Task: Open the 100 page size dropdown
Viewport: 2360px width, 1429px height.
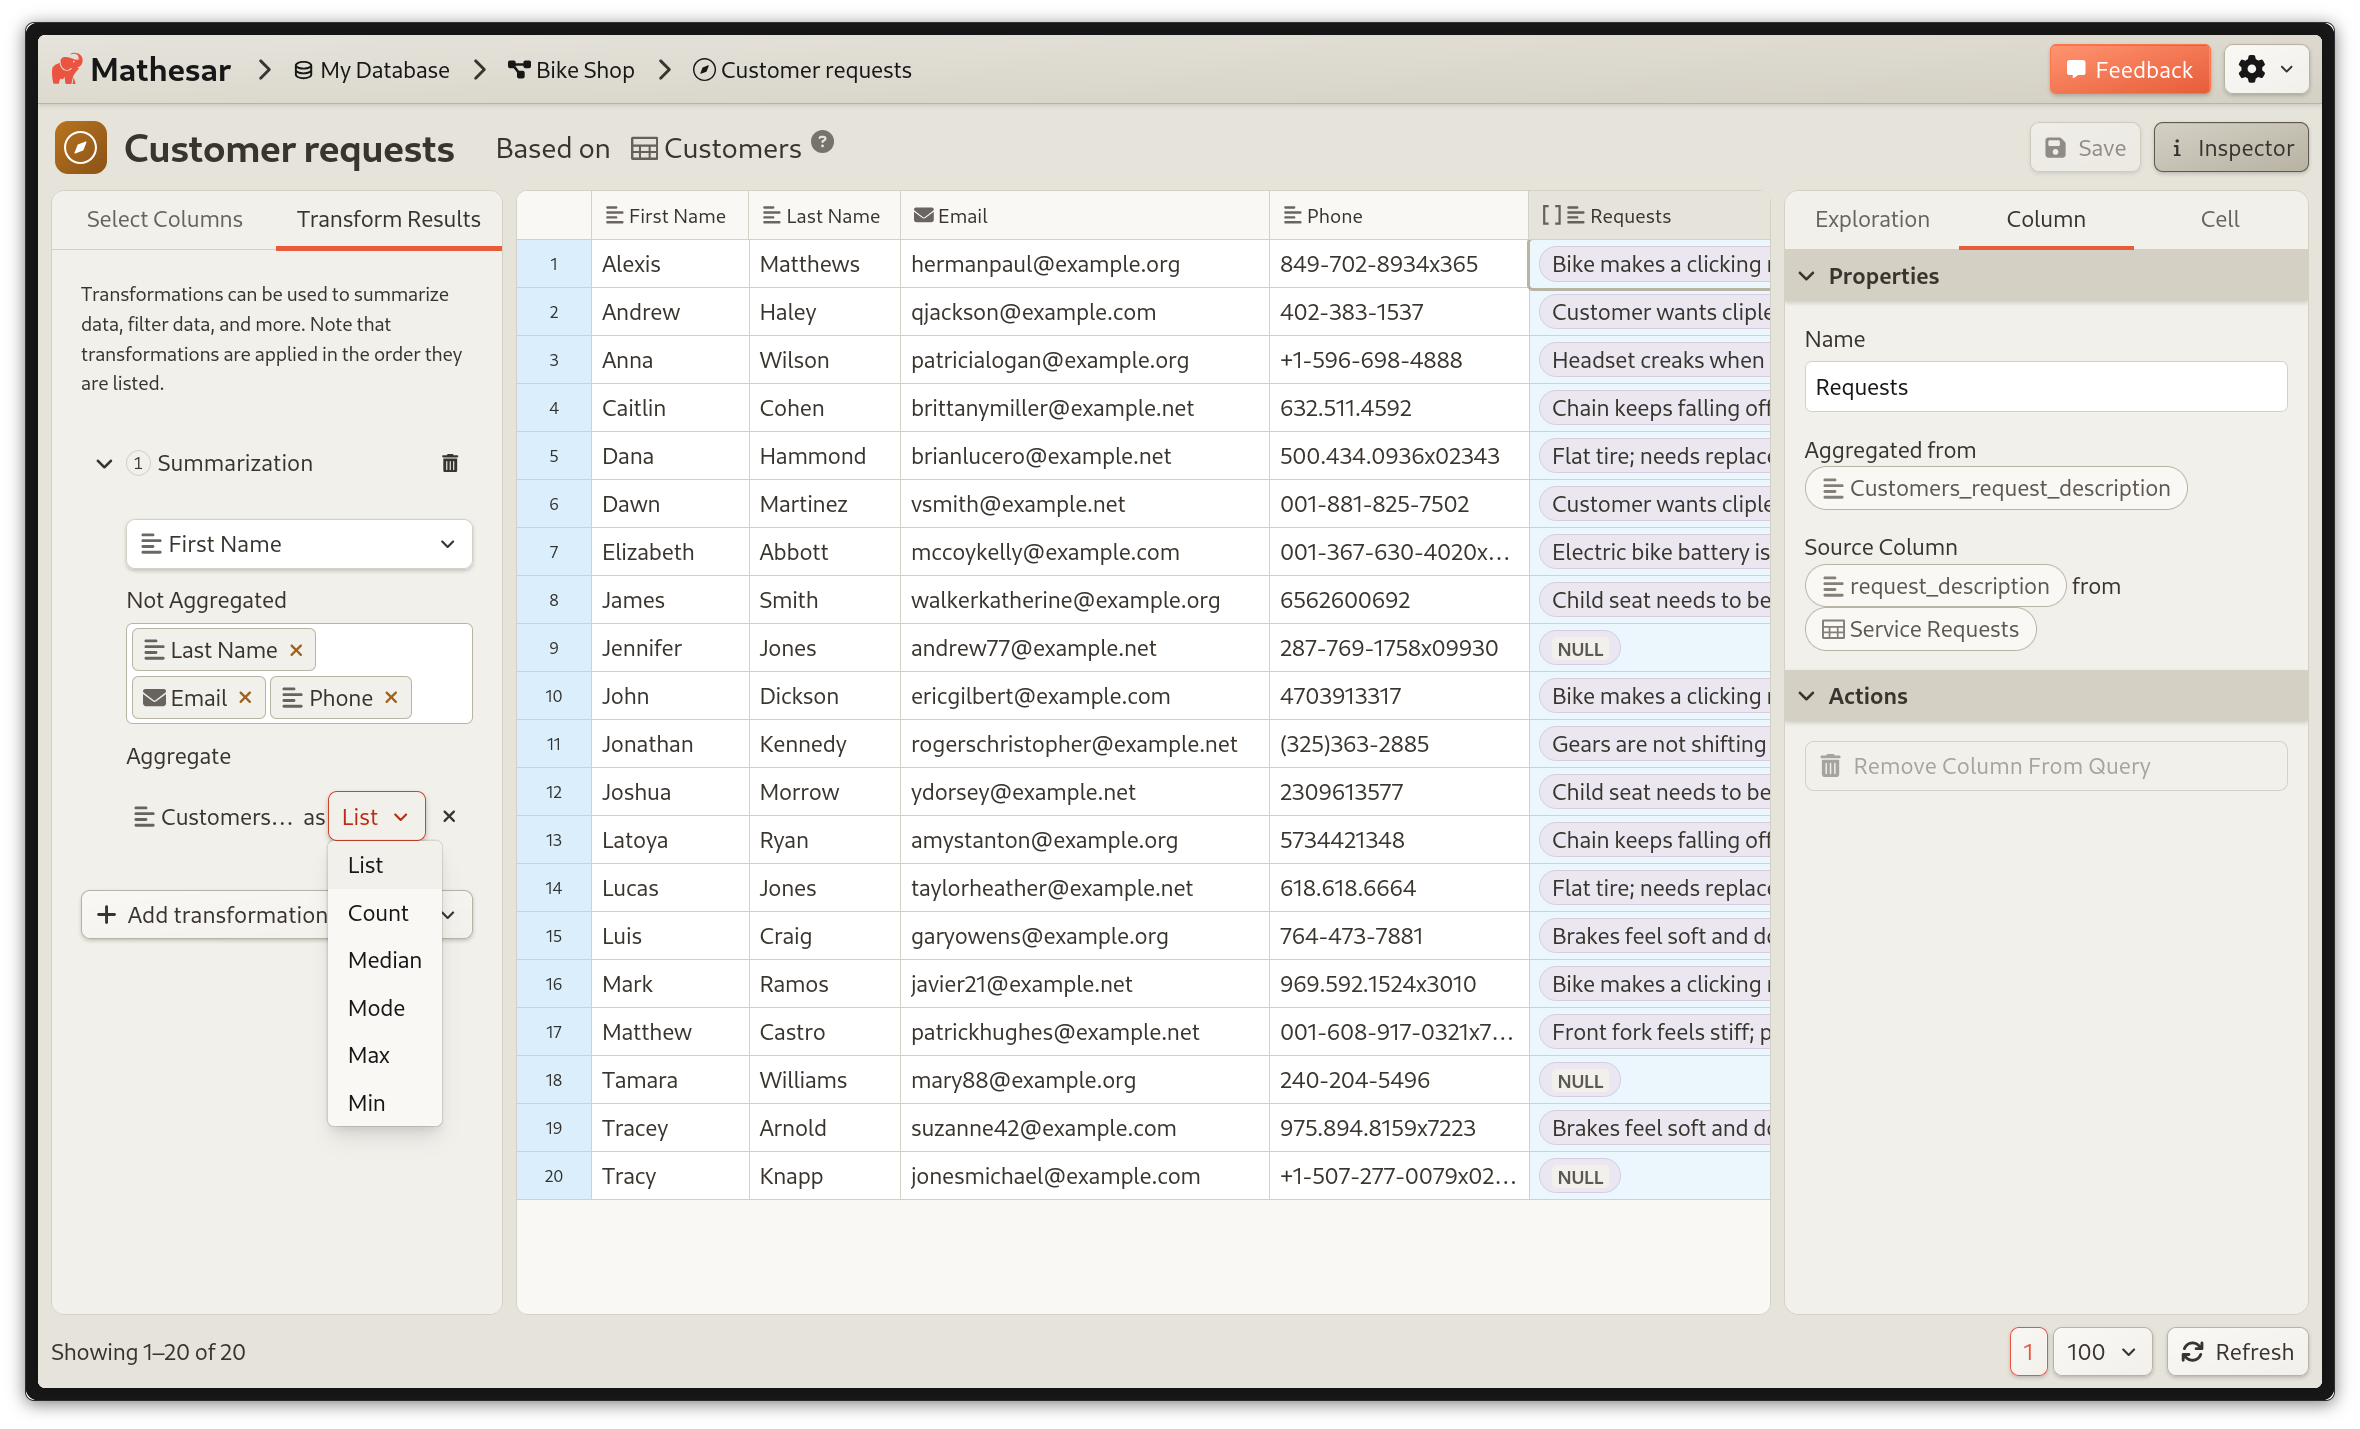Action: (2102, 1352)
